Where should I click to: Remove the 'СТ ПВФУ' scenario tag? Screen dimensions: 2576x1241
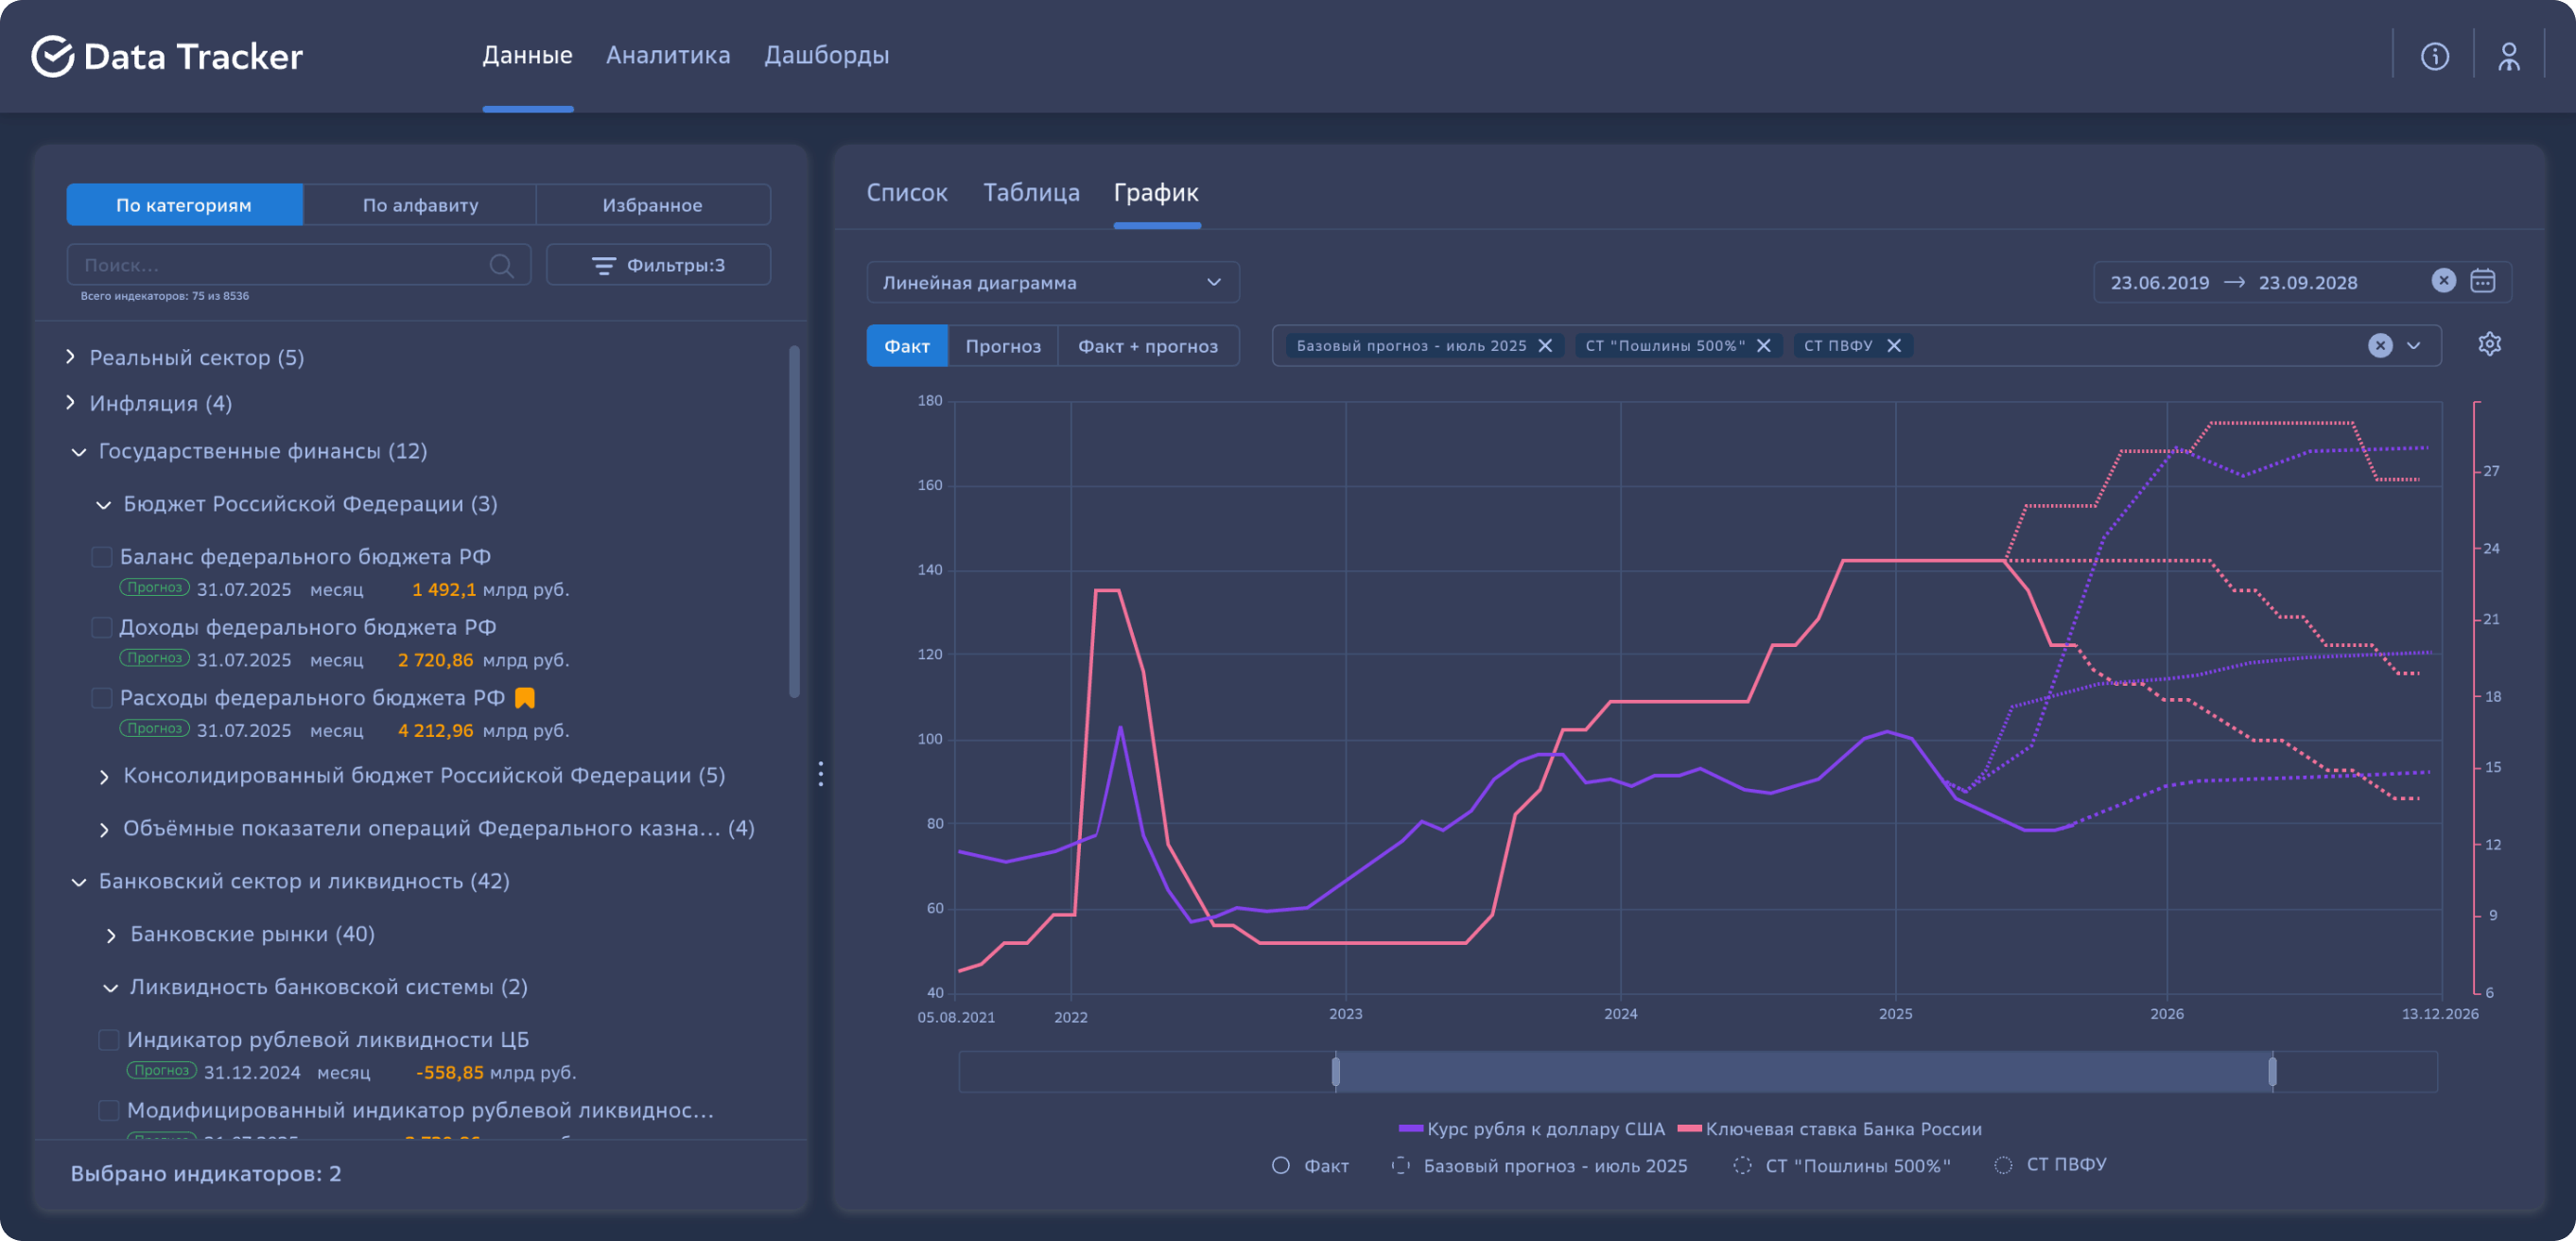pyautogui.click(x=1894, y=346)
